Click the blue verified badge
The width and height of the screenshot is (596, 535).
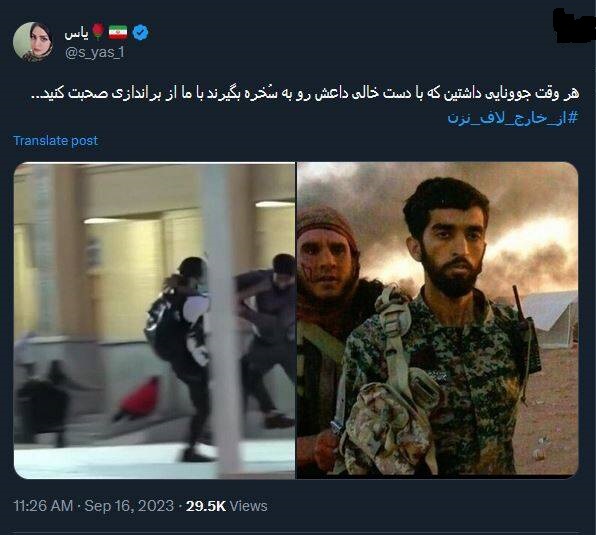[x=140, y=32]
